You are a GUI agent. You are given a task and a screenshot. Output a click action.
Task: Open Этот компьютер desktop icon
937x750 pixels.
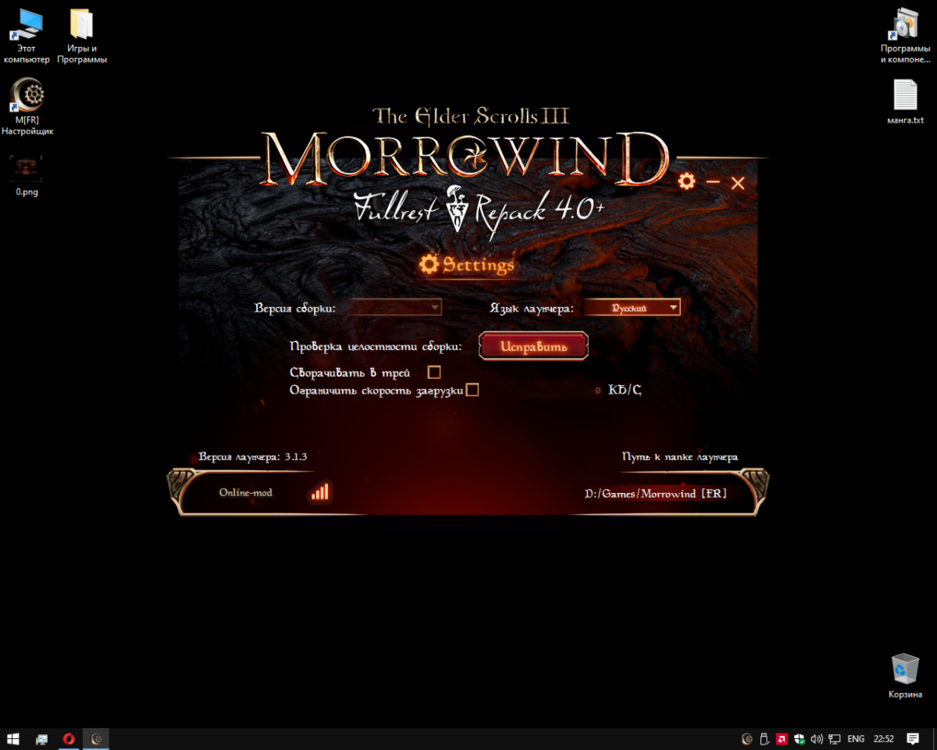pos(26,24)
